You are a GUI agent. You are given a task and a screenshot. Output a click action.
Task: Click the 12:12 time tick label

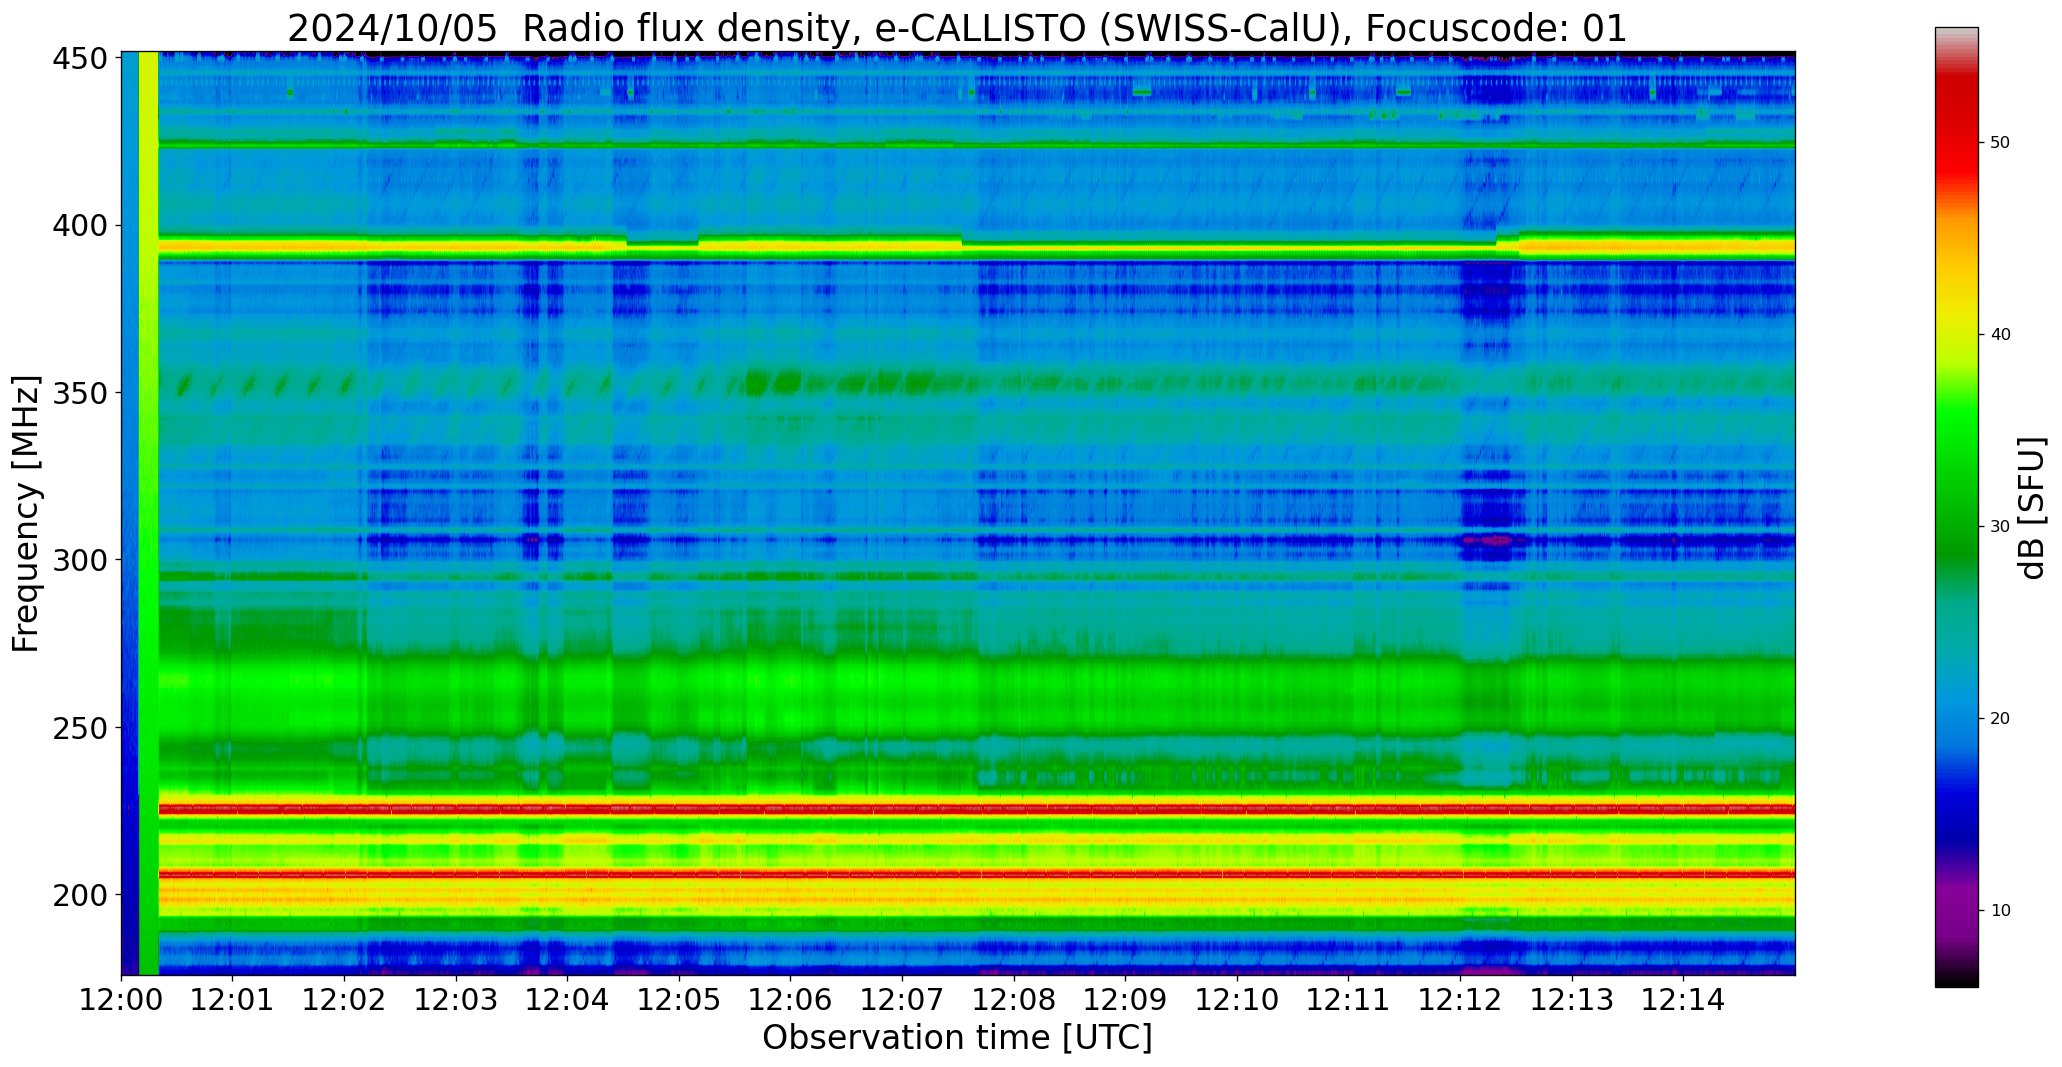pyautogui.click(x=1460, y=999)
